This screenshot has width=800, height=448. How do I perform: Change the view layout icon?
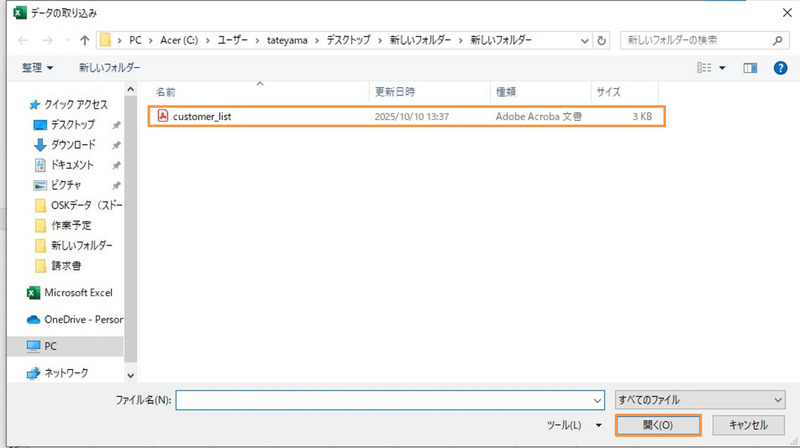tap(704, 67)
